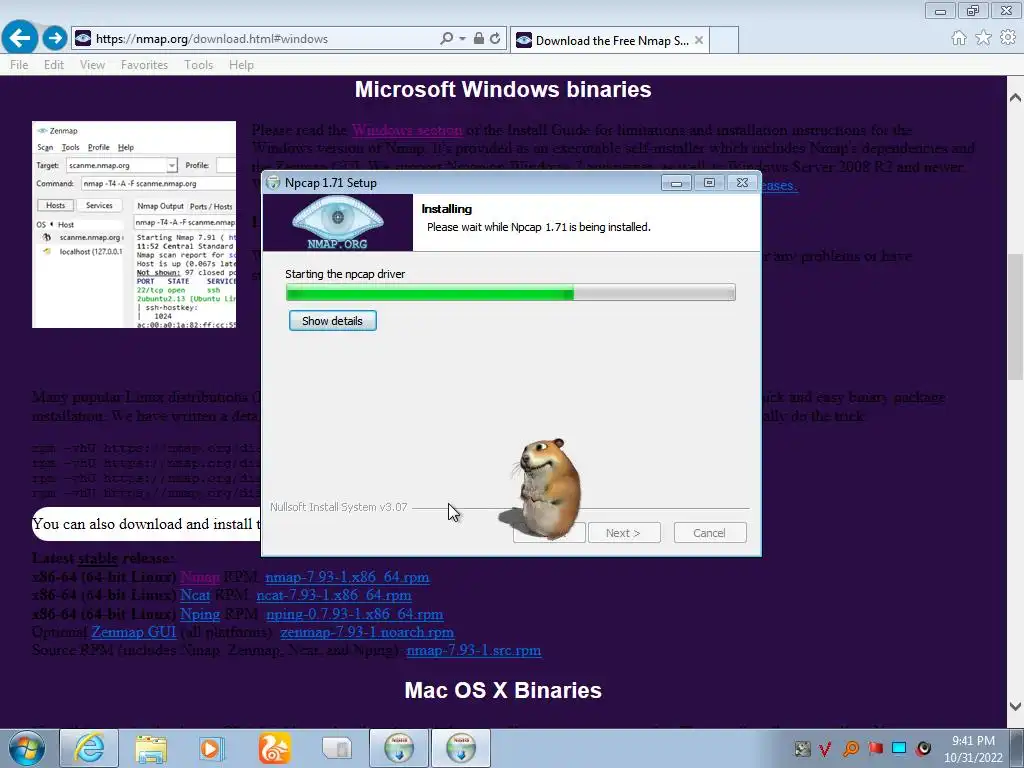The image size is (1024, 768).
Task: Click the 'Starting the npcap driver' status text
Action: point(345,274)
